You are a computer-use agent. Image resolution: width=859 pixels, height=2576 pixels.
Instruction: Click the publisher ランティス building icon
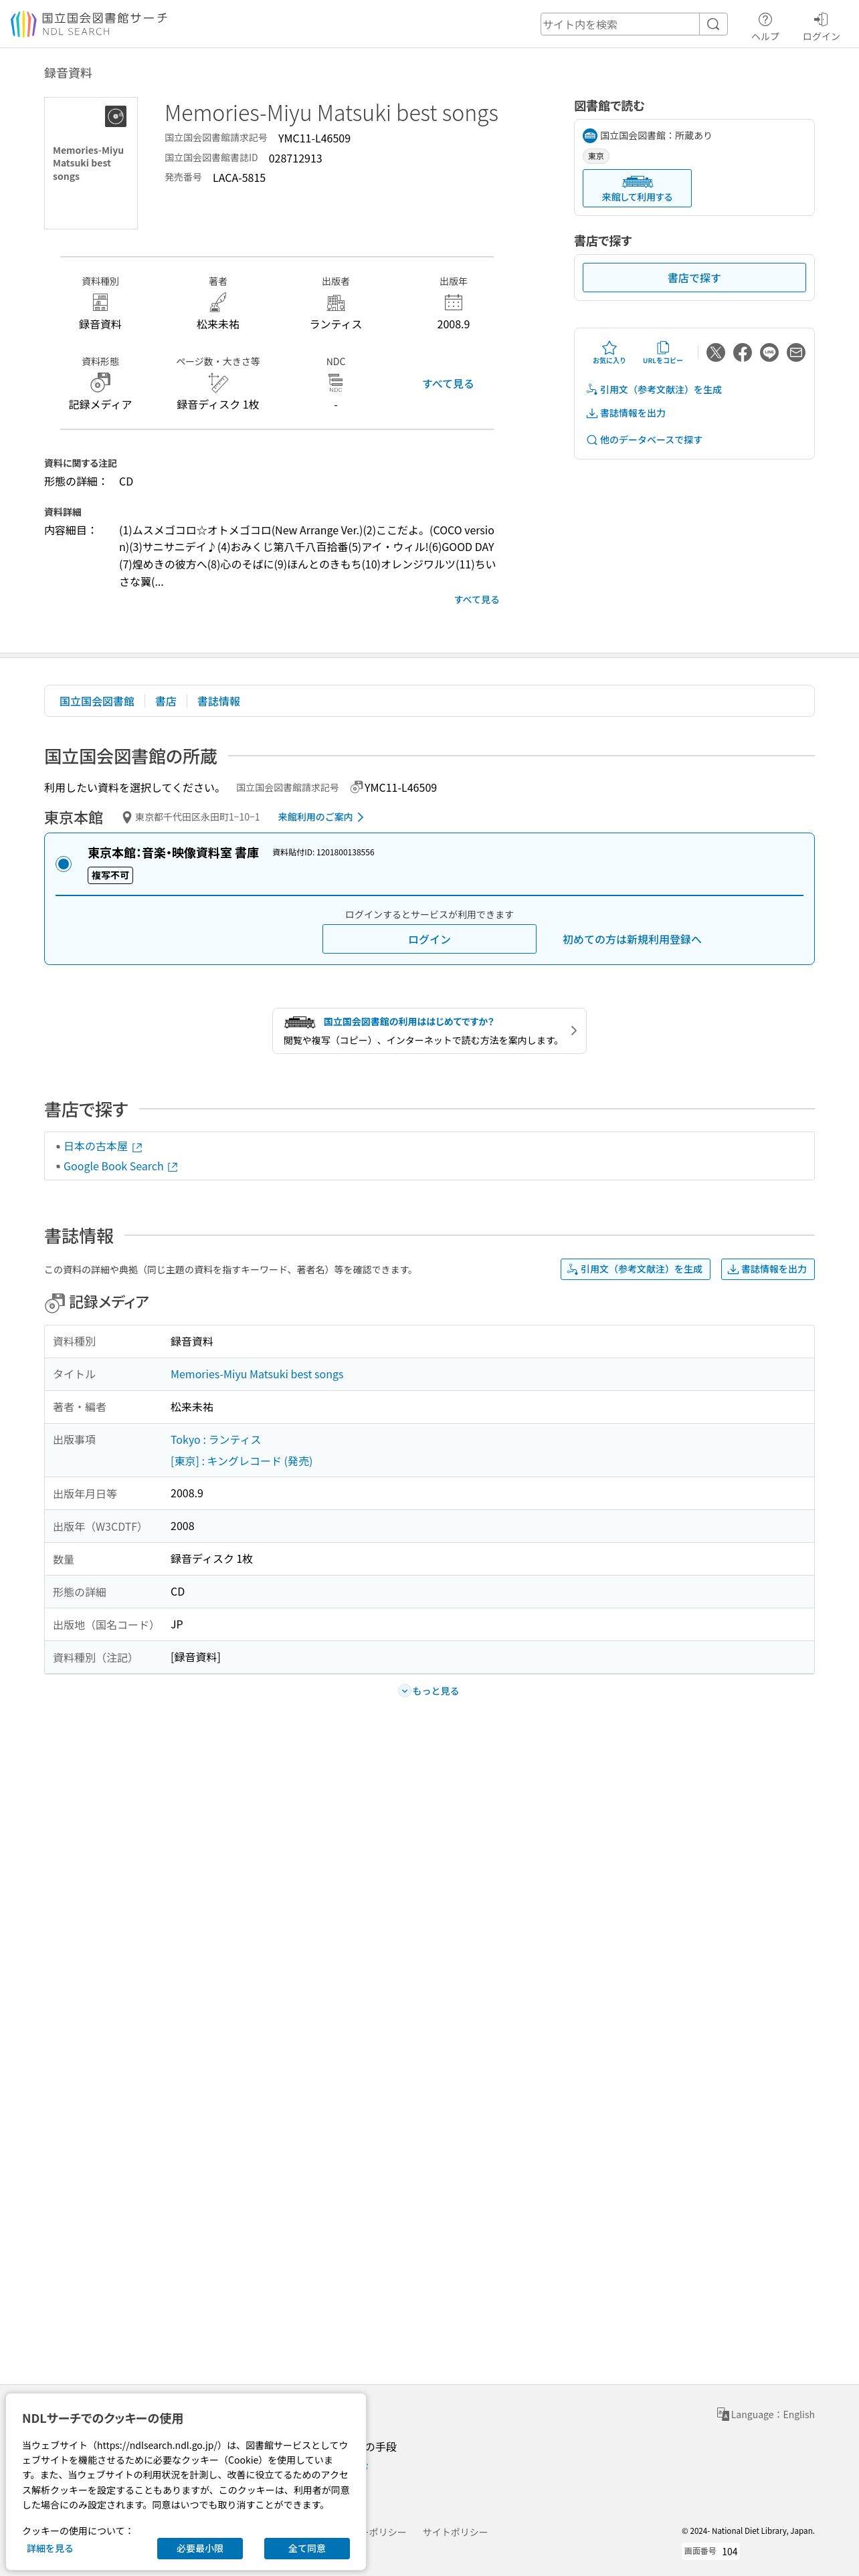(x=336, y=302)
